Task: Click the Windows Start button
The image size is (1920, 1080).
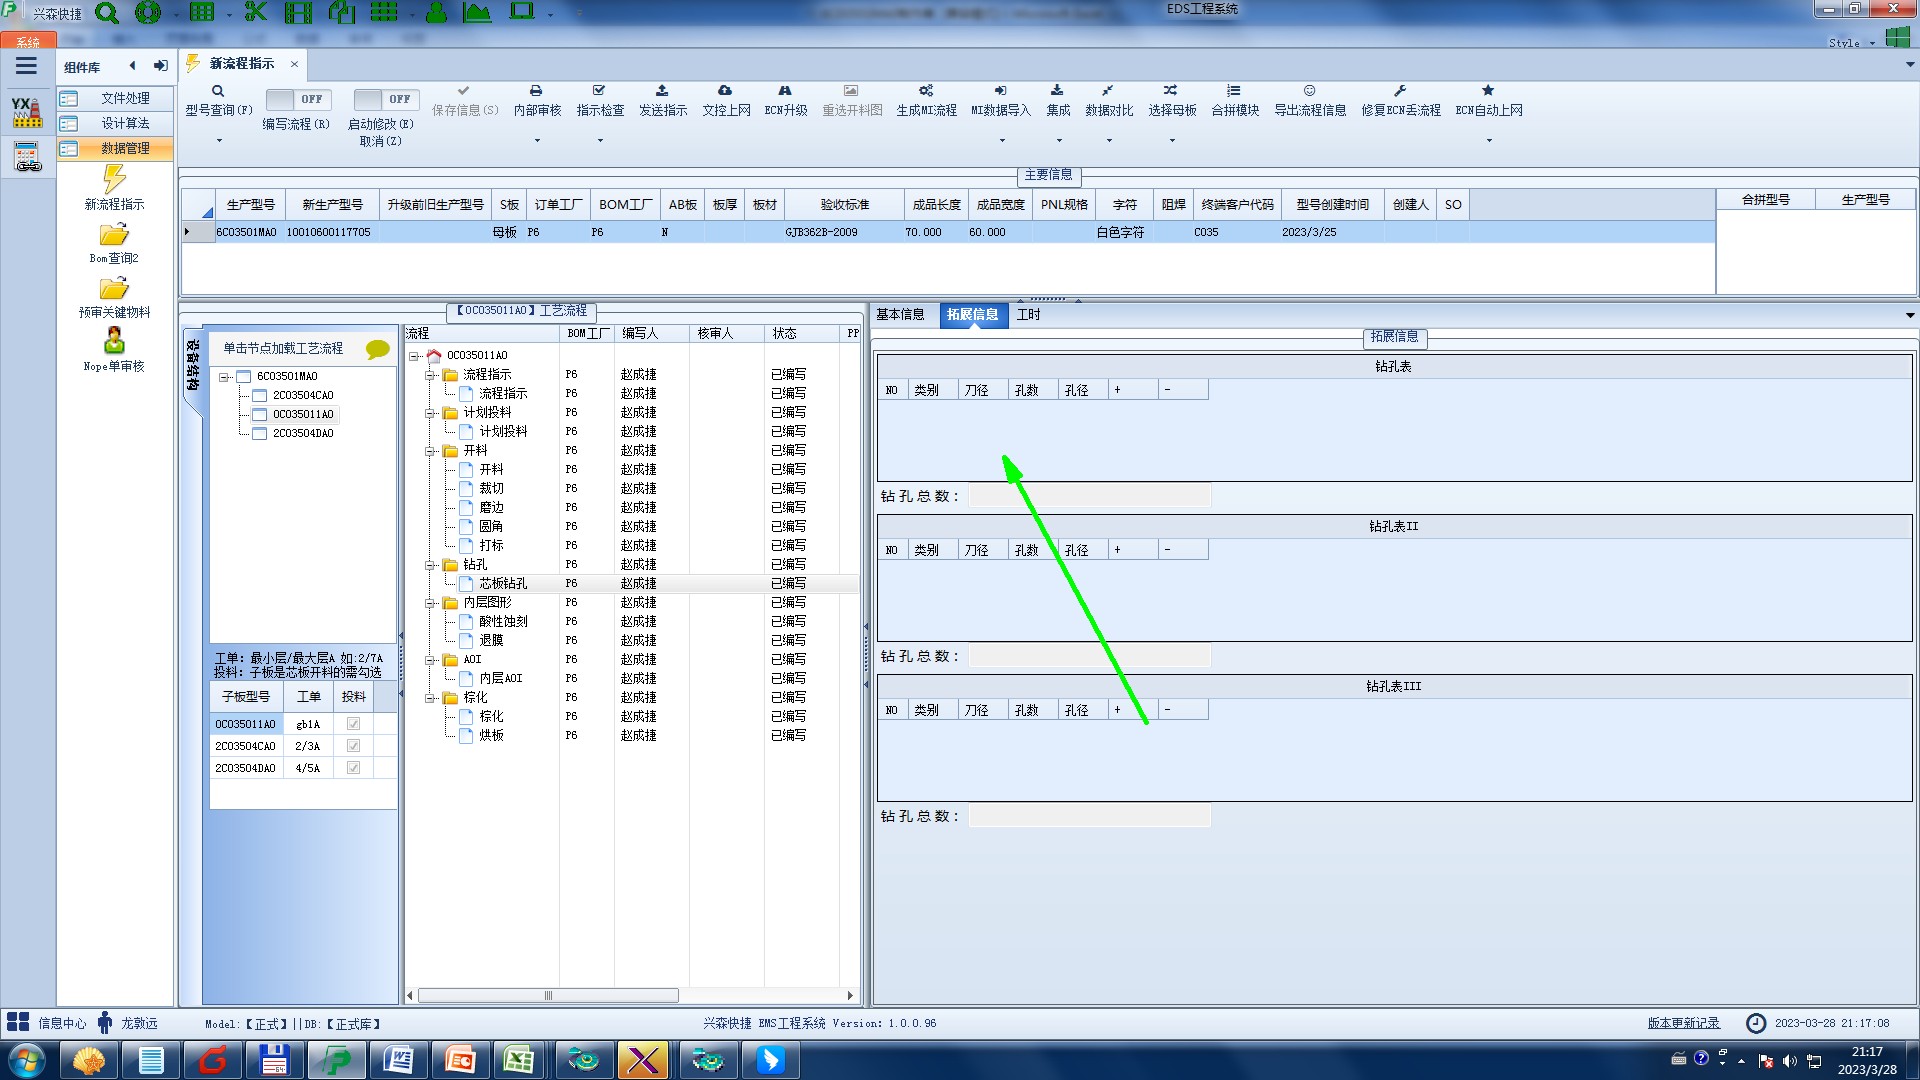Action: (27, 1060)
